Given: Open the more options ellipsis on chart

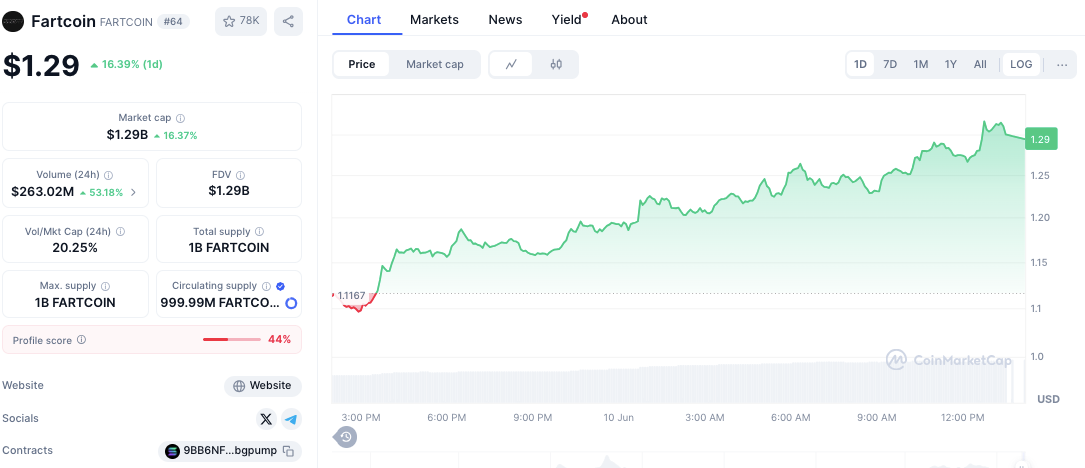Looking at the screenshot, I should (1062, 65).
